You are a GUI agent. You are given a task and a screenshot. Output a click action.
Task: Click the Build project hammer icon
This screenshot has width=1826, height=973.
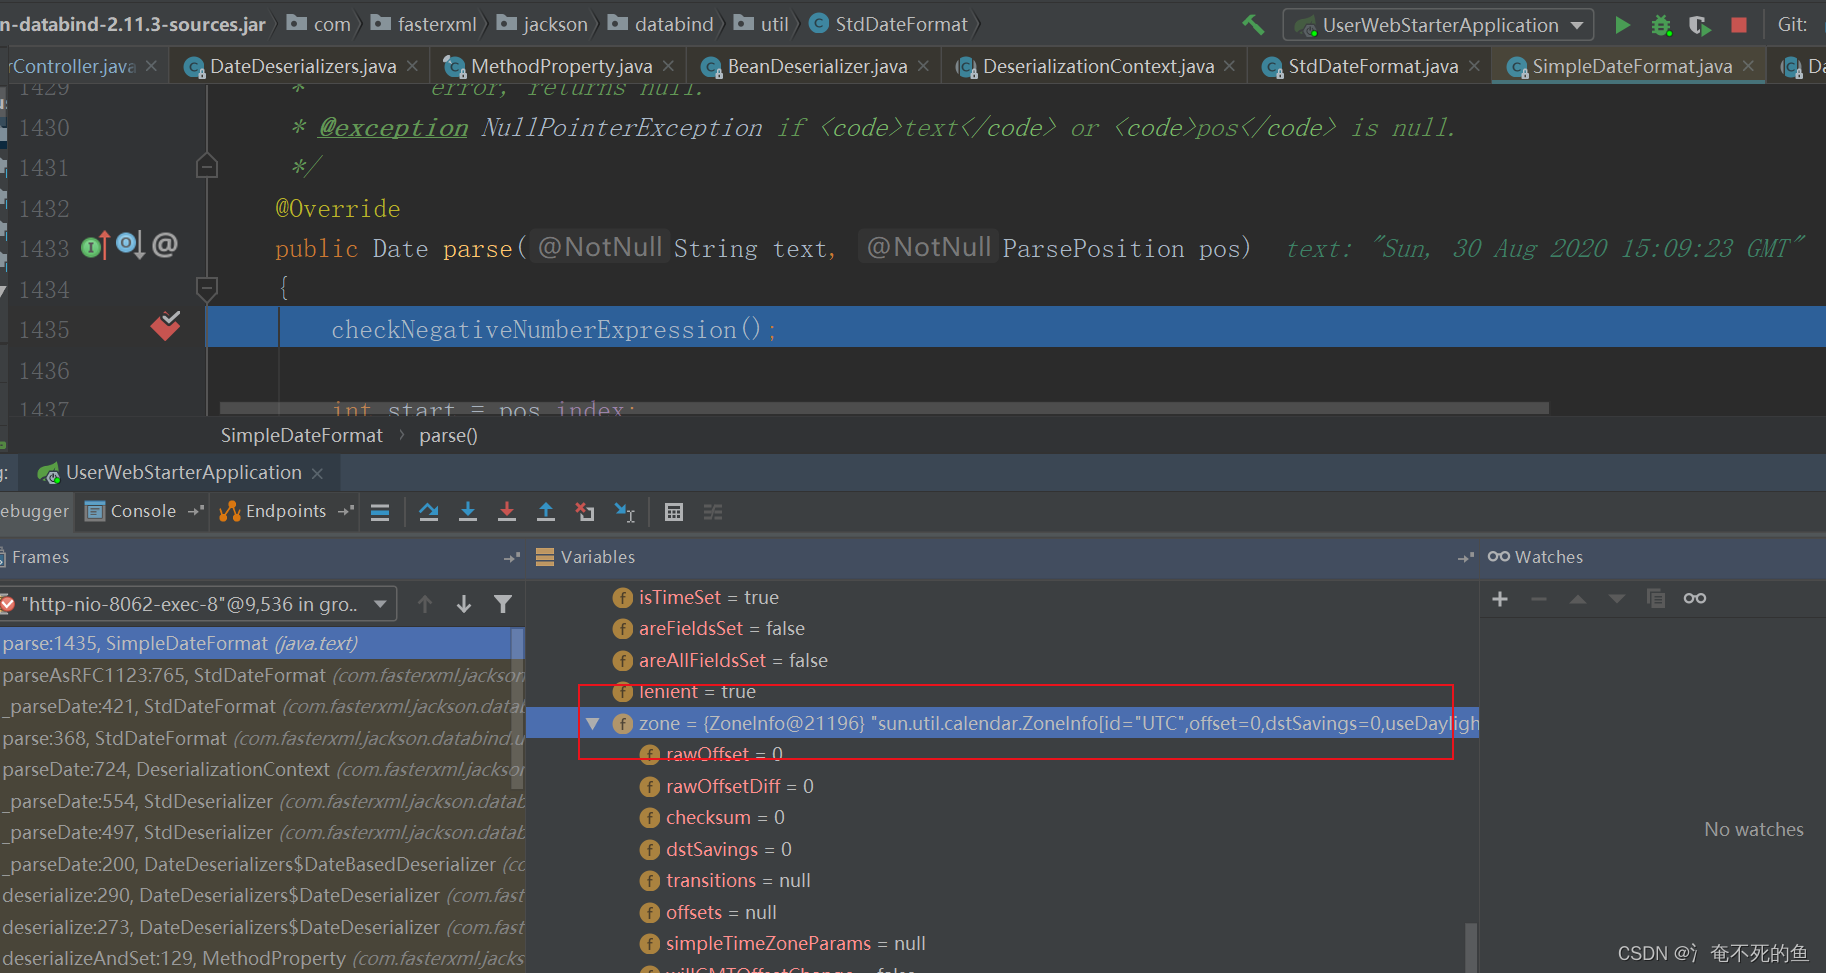(x=1253, y=24)
